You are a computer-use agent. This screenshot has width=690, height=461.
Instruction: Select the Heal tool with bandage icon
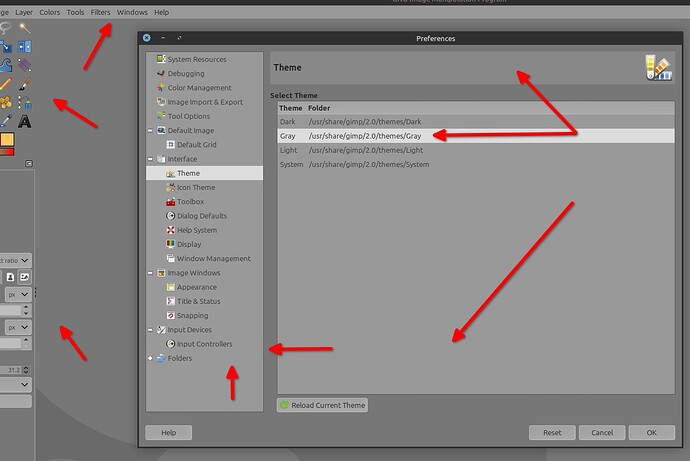point(5,102)
